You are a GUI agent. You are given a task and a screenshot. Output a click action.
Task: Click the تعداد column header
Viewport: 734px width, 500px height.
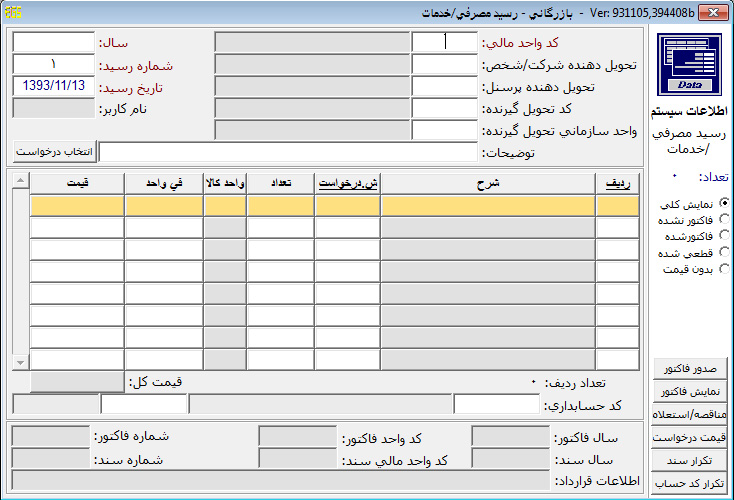tap(280, 183)
